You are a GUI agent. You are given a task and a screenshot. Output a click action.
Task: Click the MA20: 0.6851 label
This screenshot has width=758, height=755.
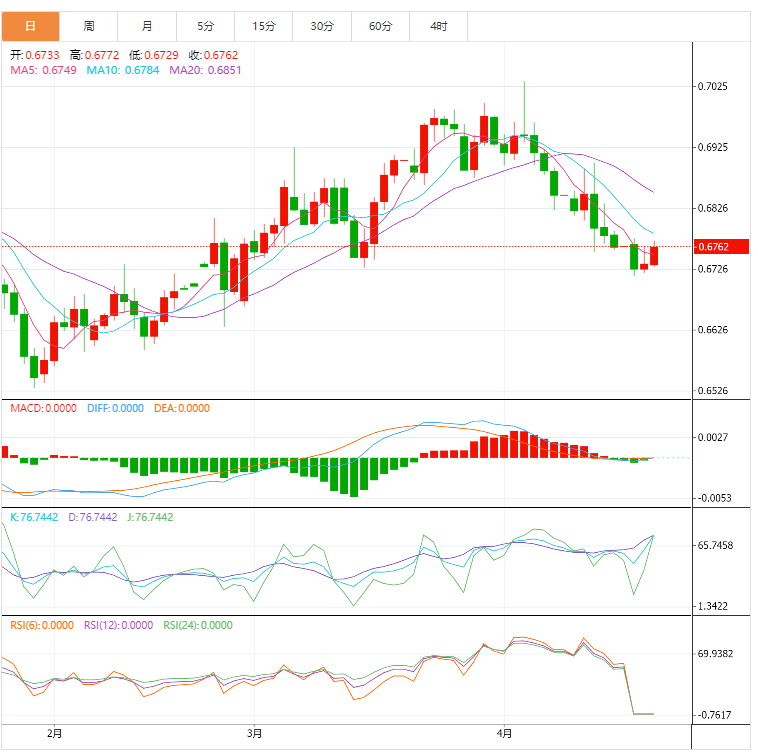(x=205, y=70)
